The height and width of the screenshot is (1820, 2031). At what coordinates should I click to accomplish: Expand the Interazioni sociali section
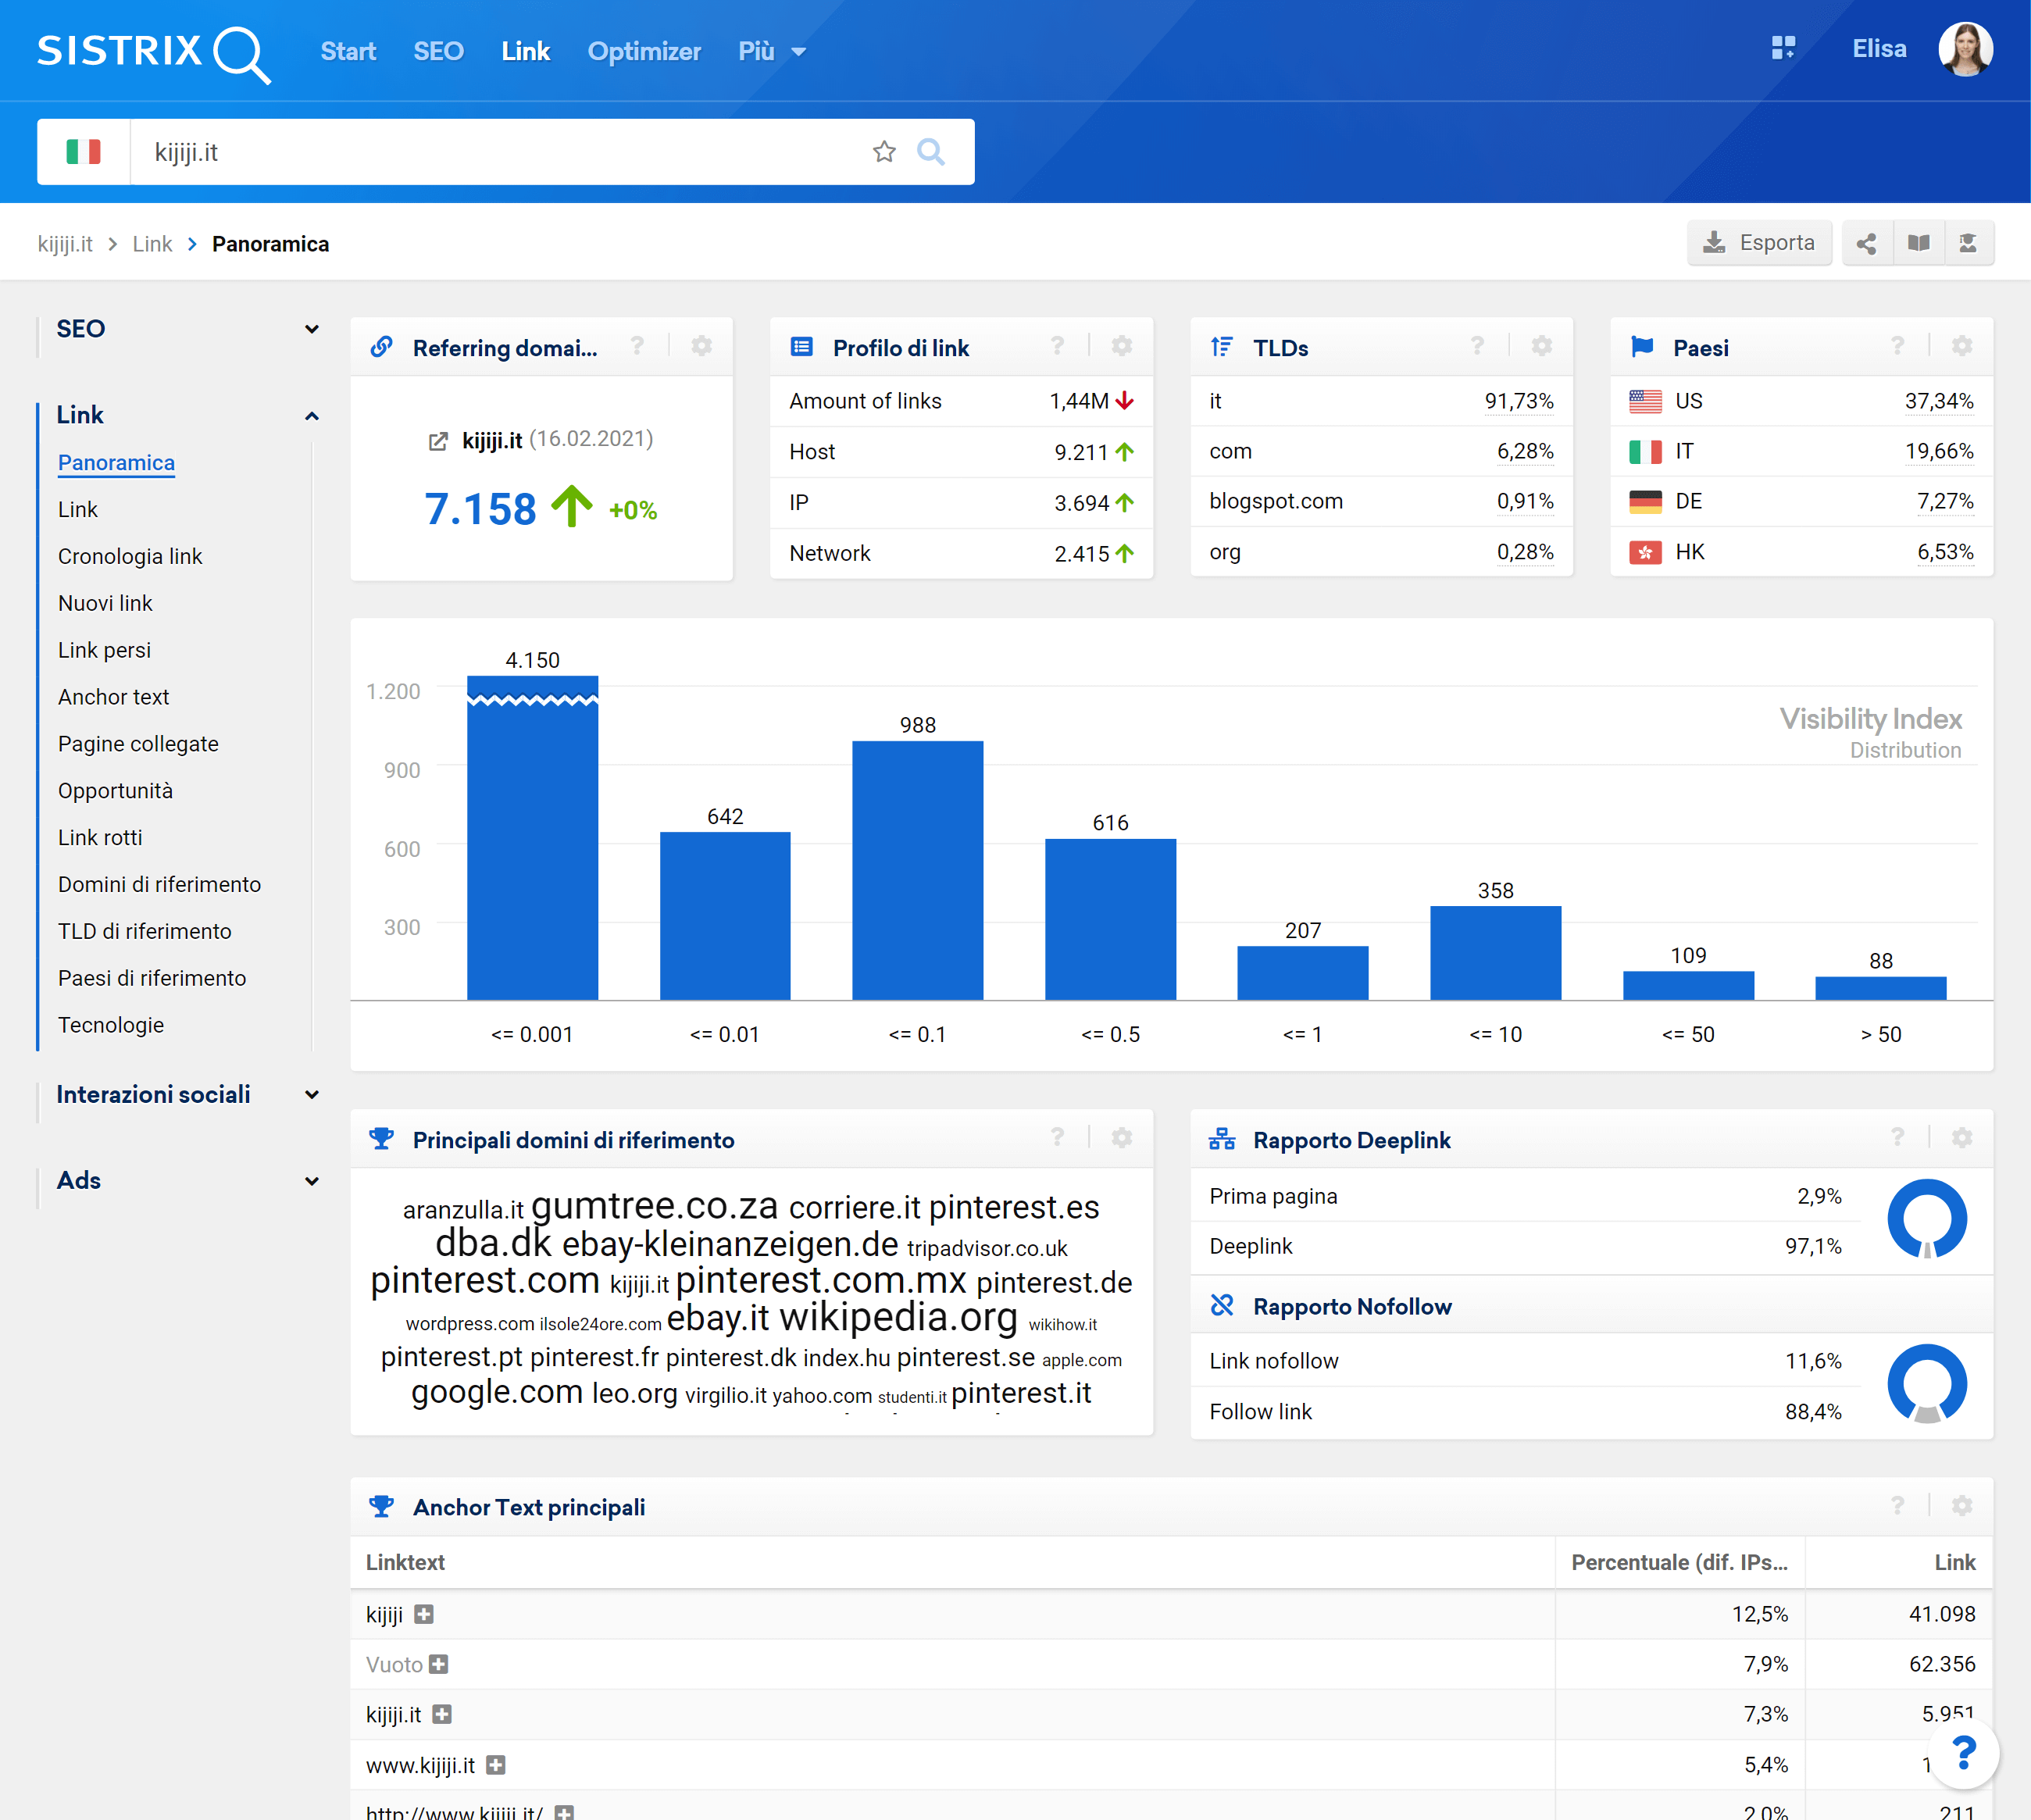click(312, 1095)
